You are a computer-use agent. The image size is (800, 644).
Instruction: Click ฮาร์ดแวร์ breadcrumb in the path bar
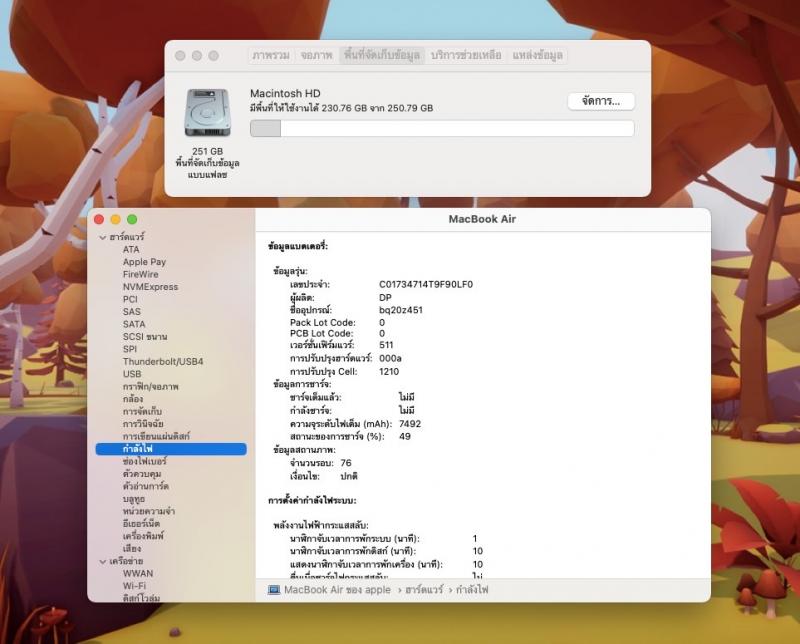click(424, 590)
